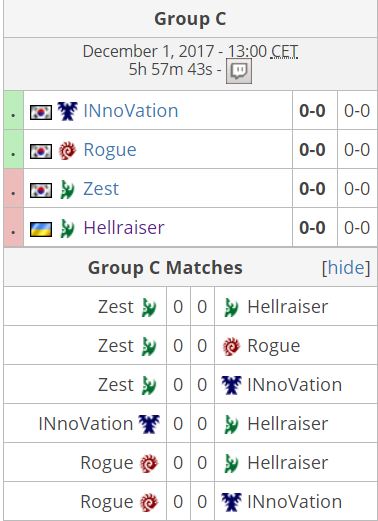Open the Rogue player link
Viewport: 378px width, 521px height.
[x=110, y=150]
